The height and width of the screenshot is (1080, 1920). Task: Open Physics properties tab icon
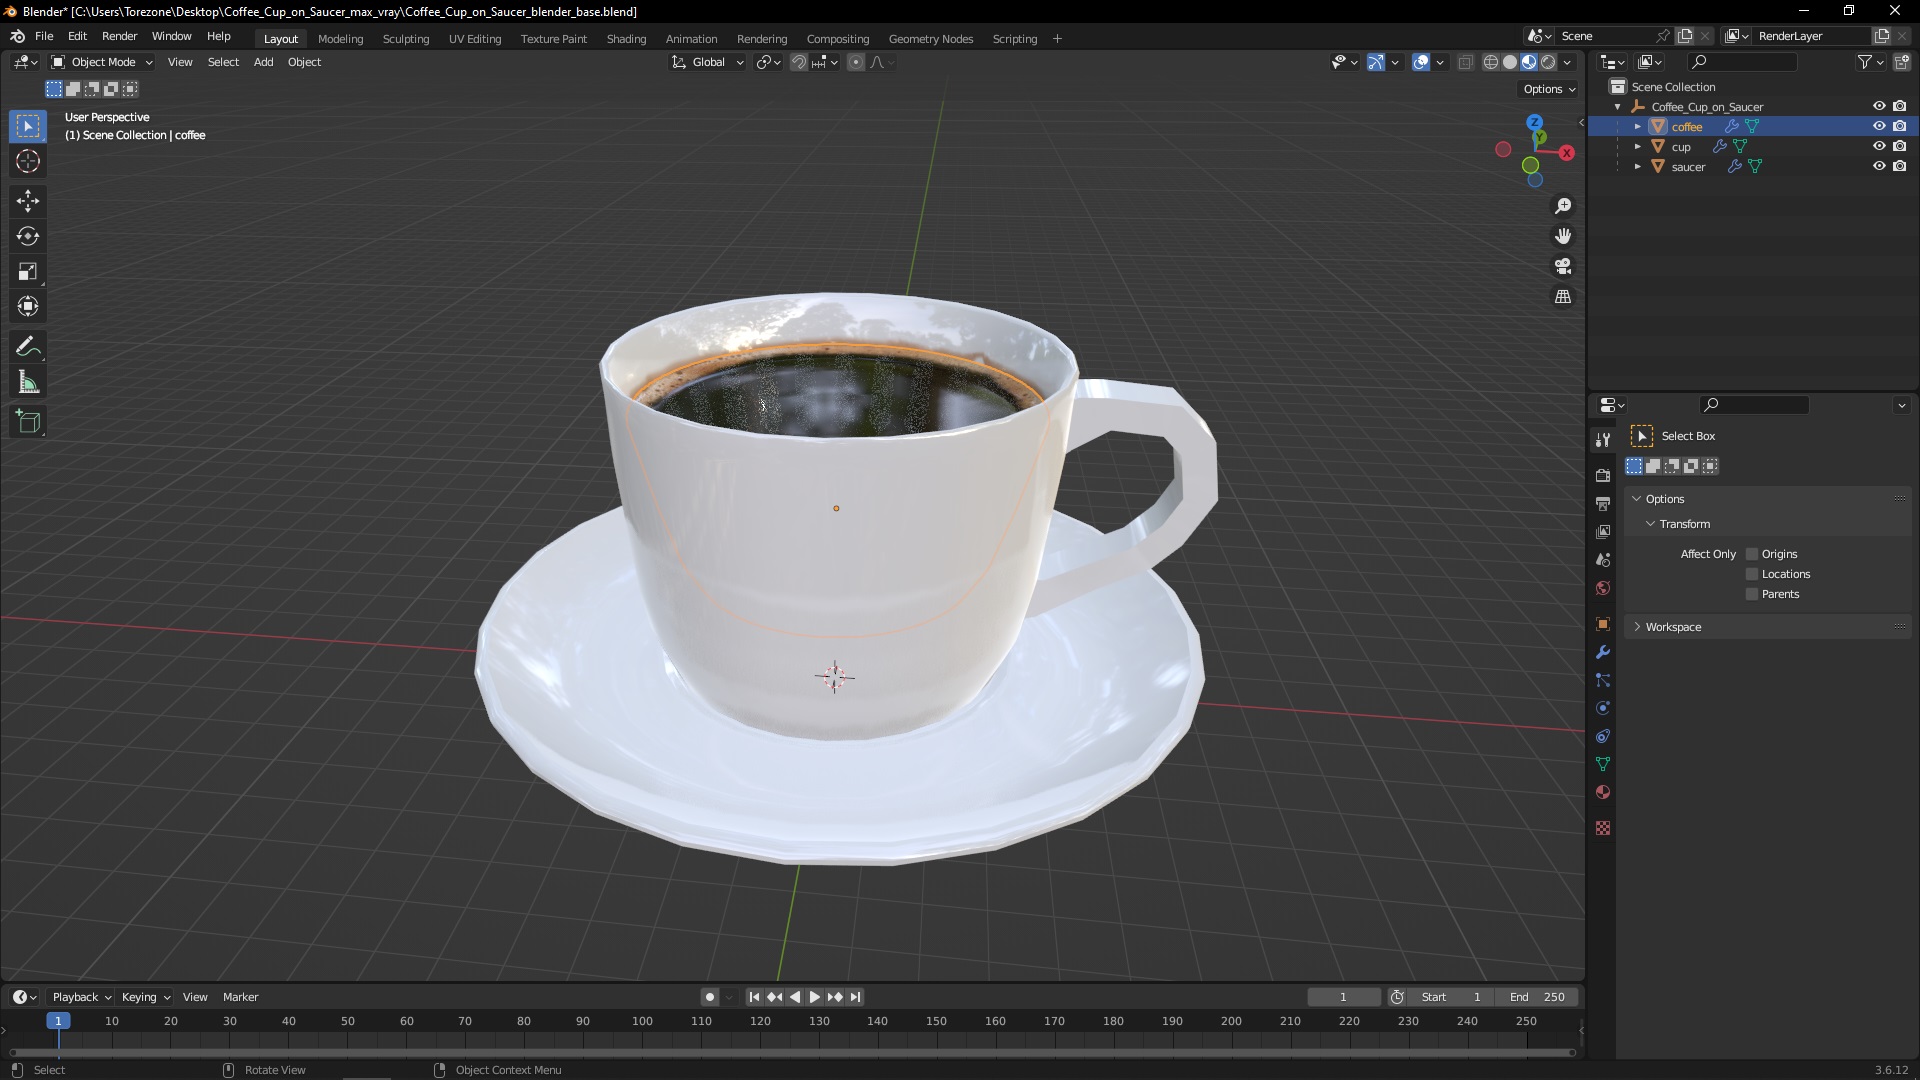pos(1603,708)
